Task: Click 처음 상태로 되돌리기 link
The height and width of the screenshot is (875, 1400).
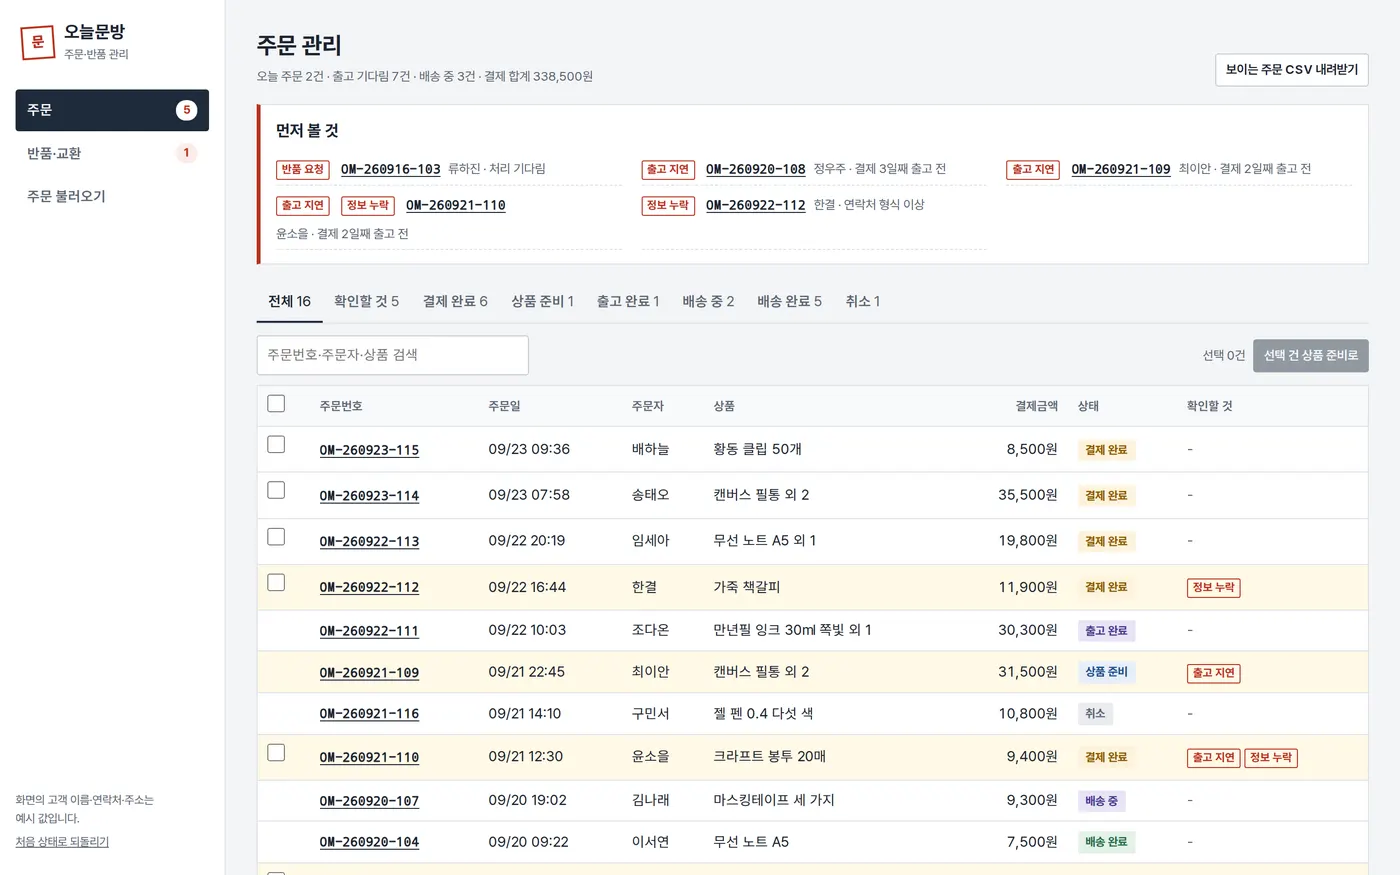Action: coord(62,842)
